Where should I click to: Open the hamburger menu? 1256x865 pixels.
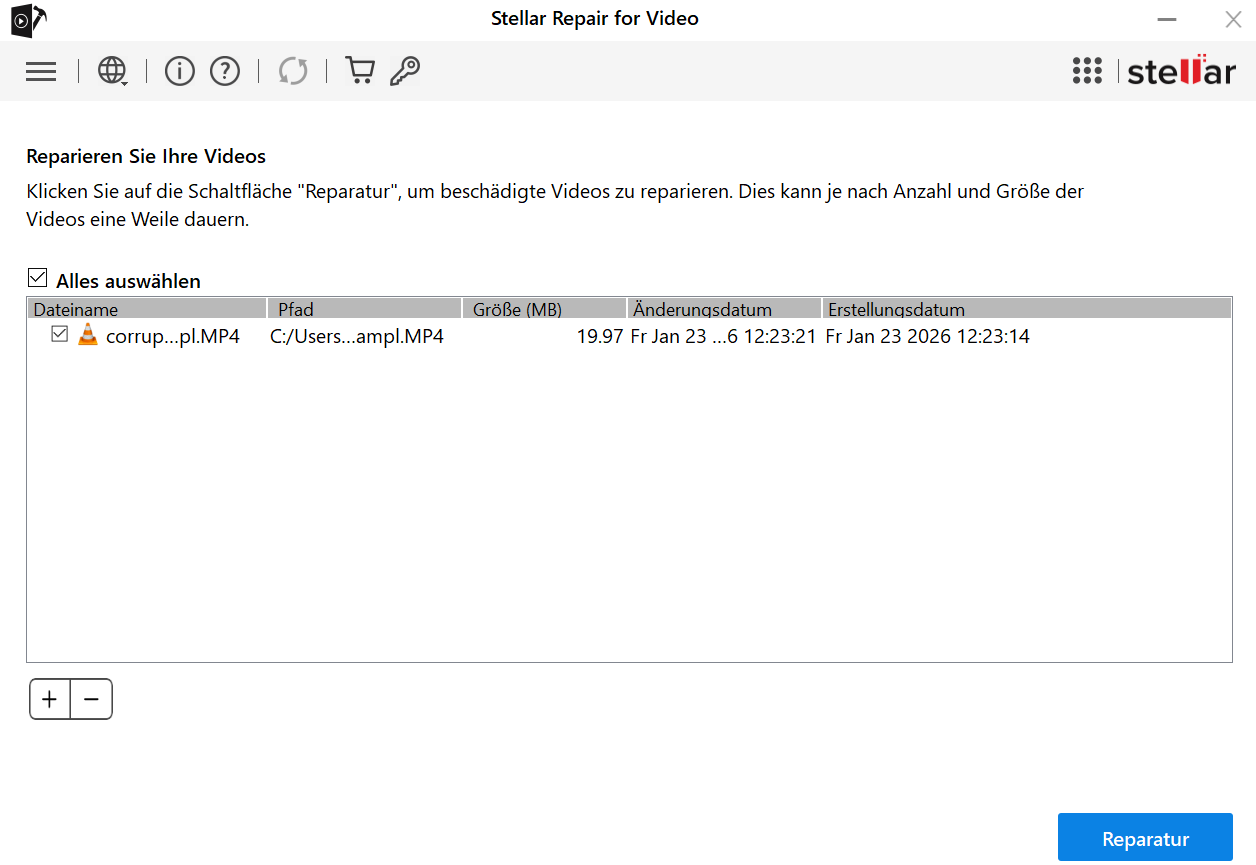41,71
